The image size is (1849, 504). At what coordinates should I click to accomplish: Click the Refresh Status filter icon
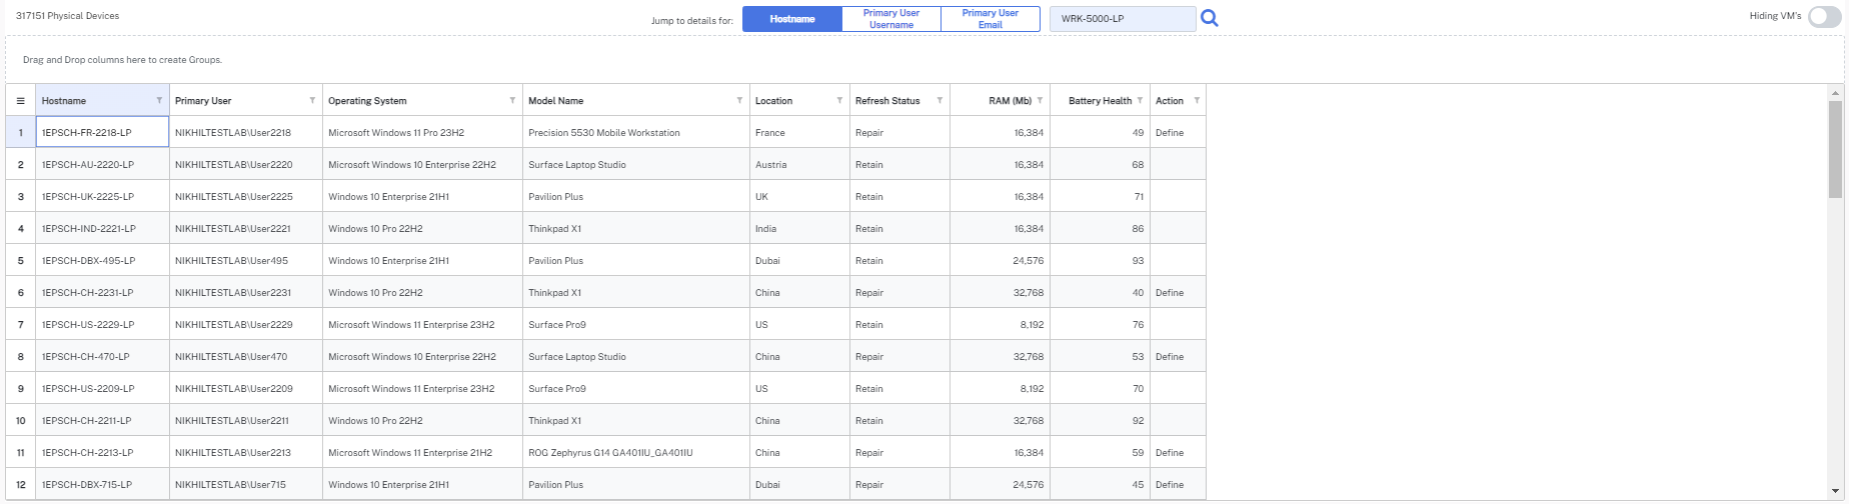tap(939, 100)
